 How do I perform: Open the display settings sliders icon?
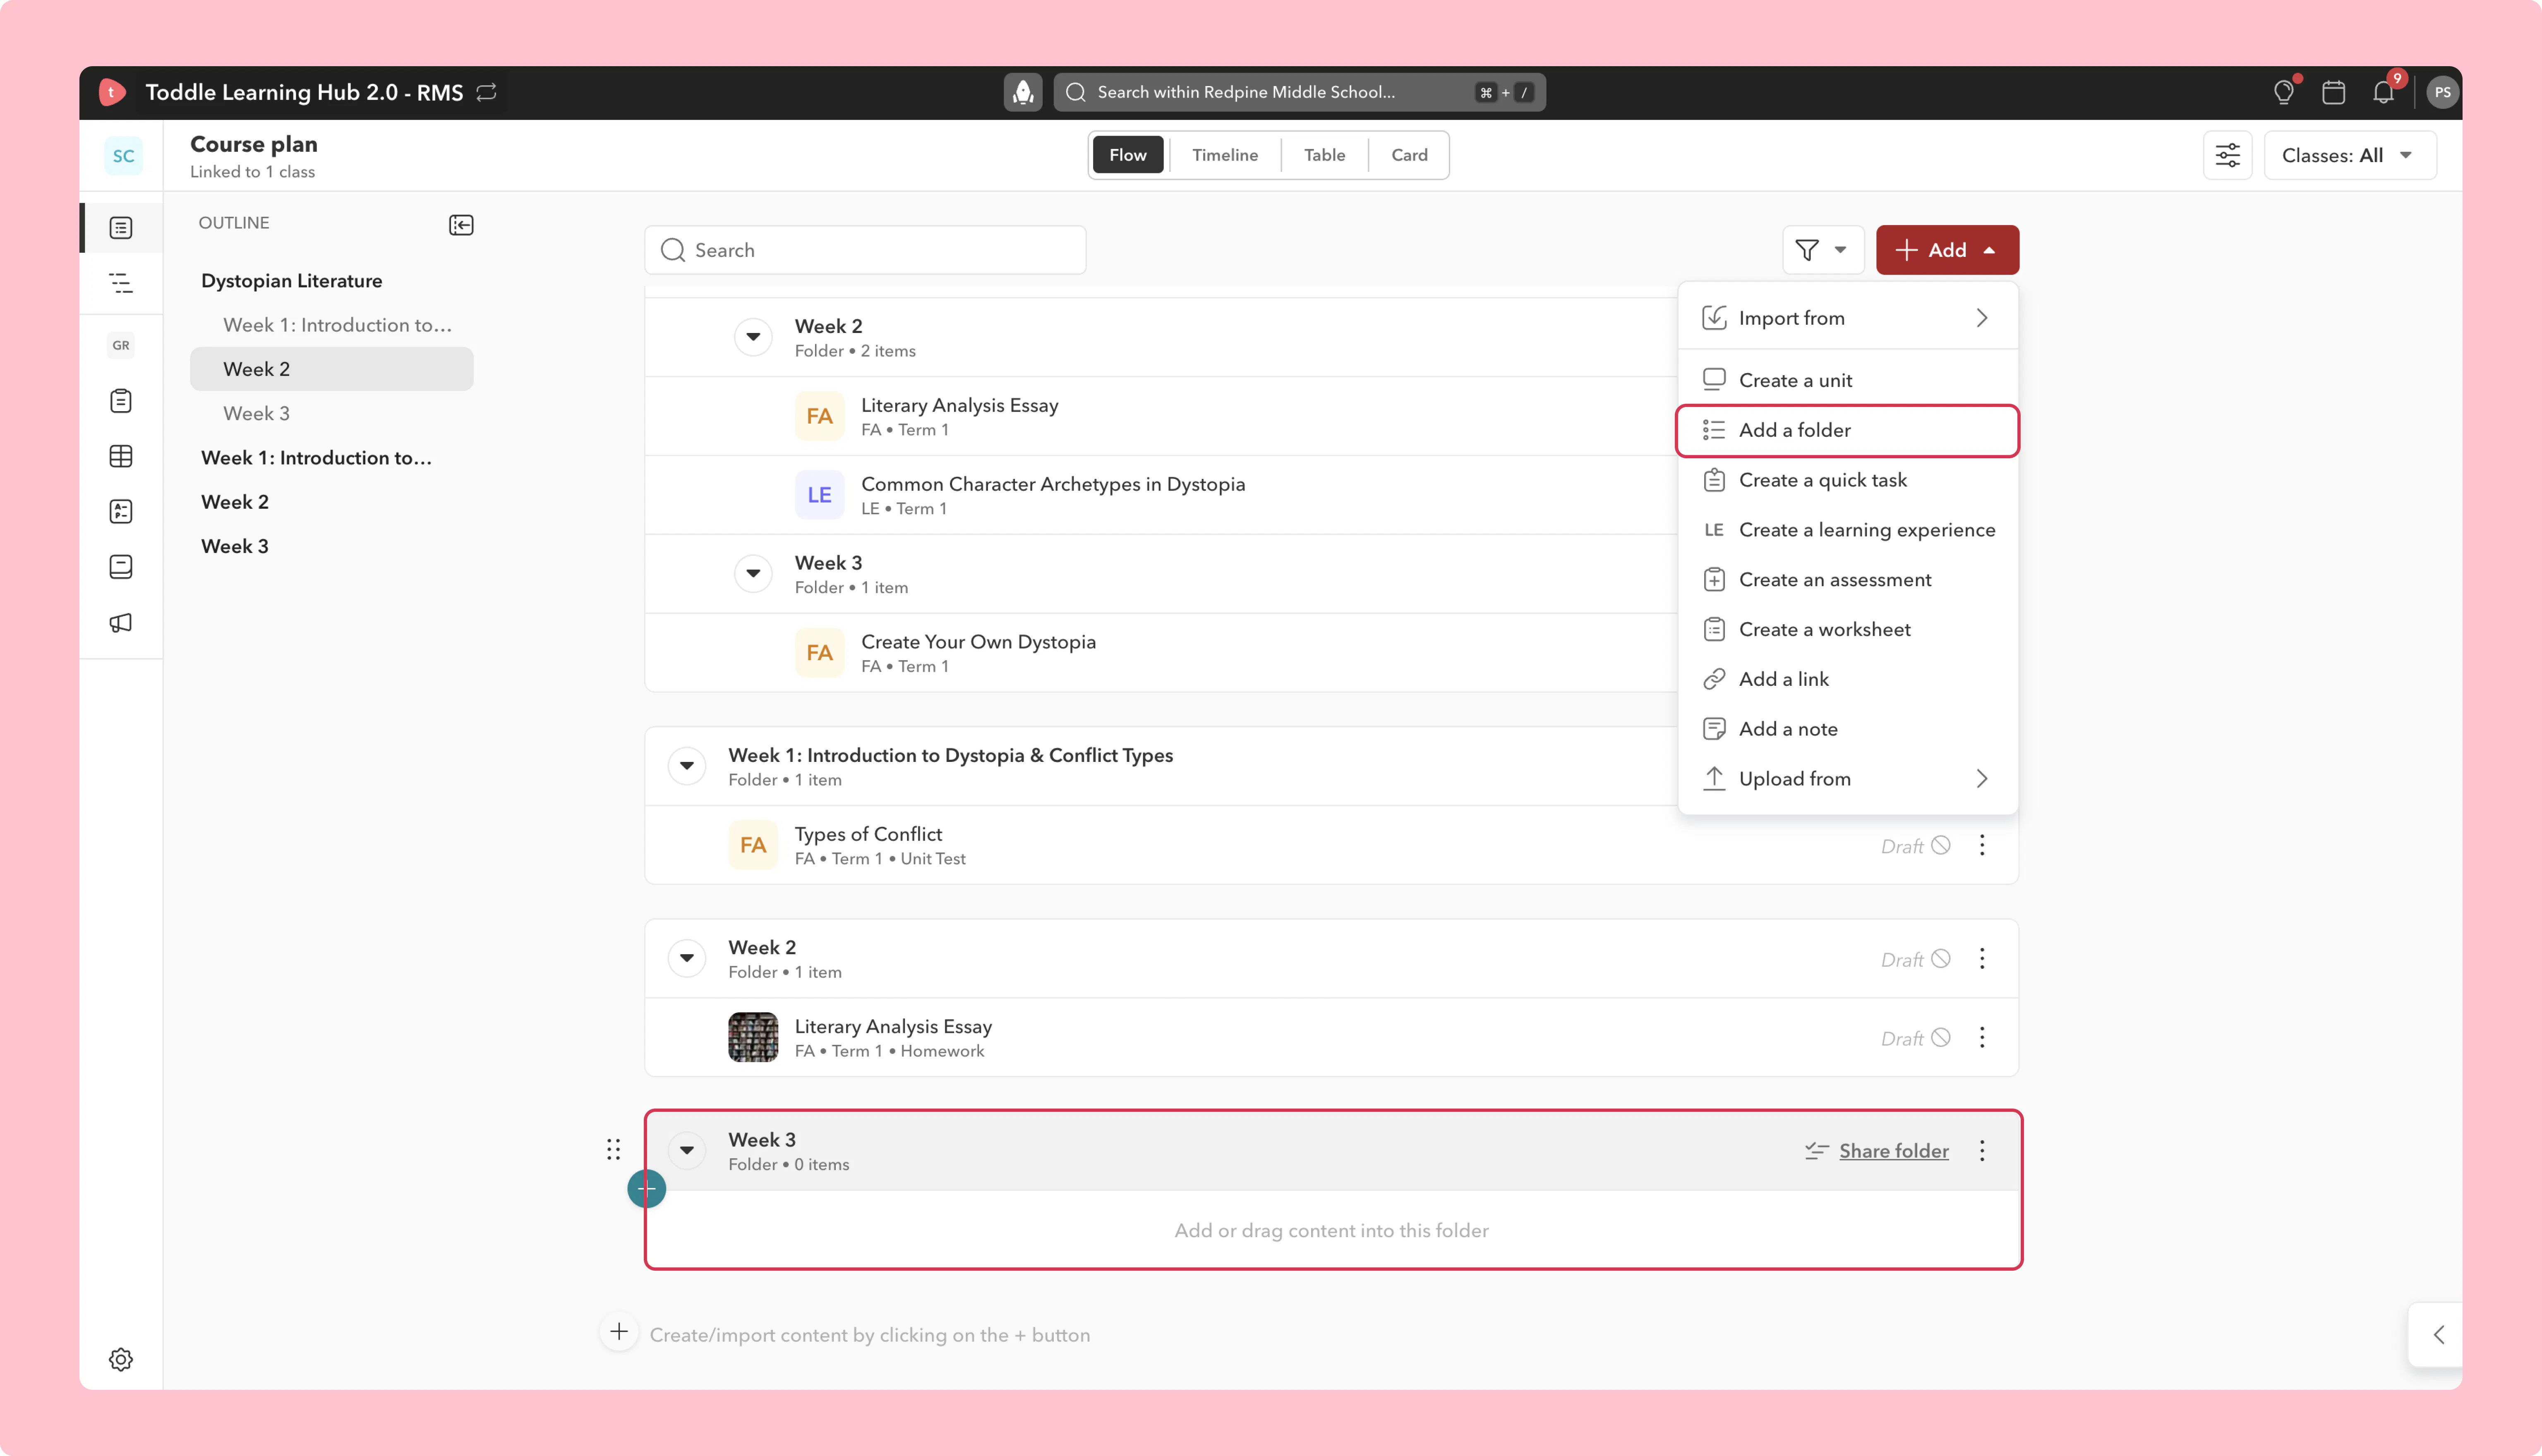click(x=2228, y=155)
